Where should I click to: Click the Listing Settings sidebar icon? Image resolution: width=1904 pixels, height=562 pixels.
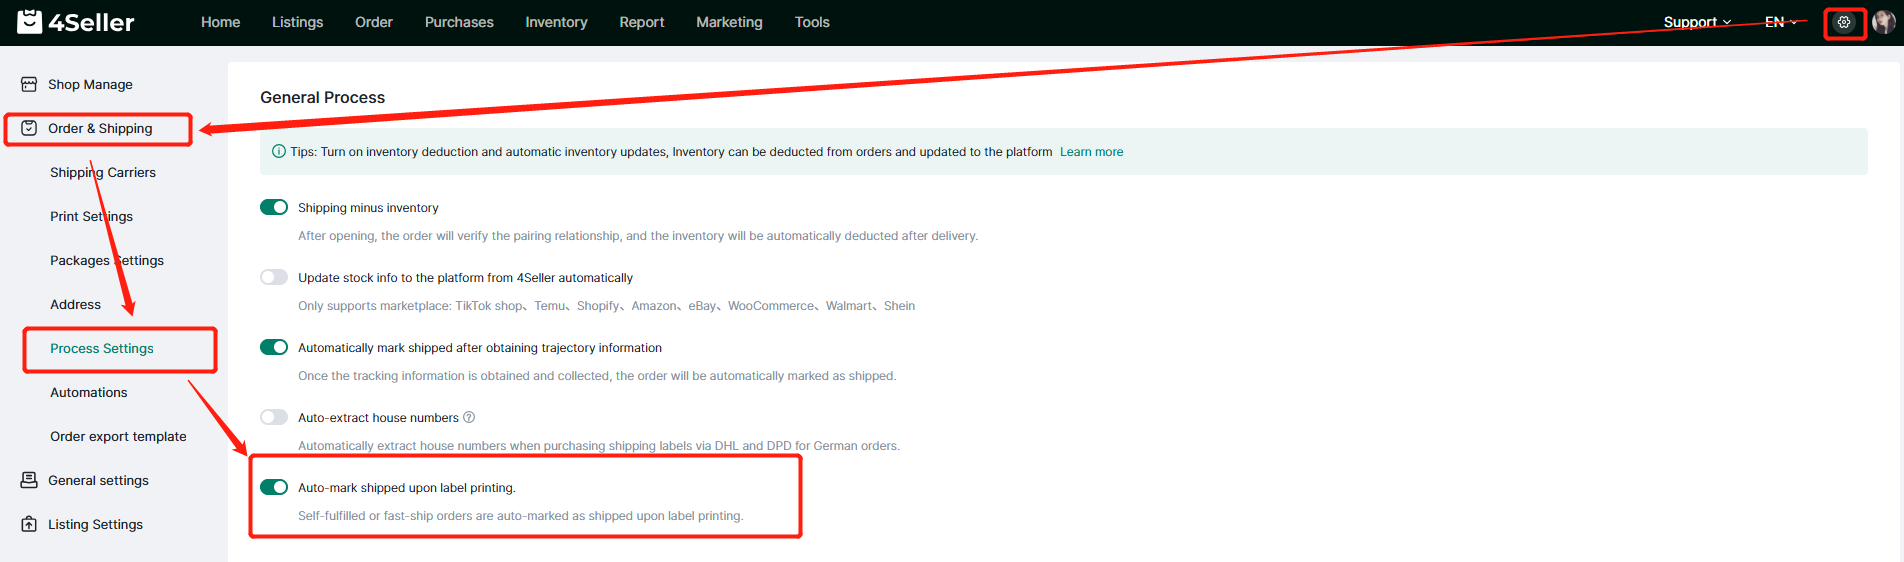tap(29, 525)
